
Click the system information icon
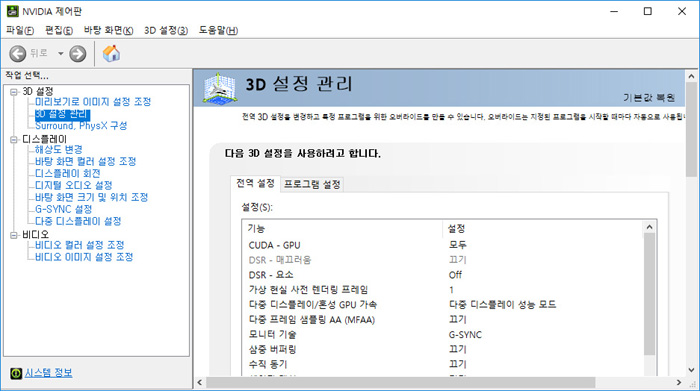[16, 373]
